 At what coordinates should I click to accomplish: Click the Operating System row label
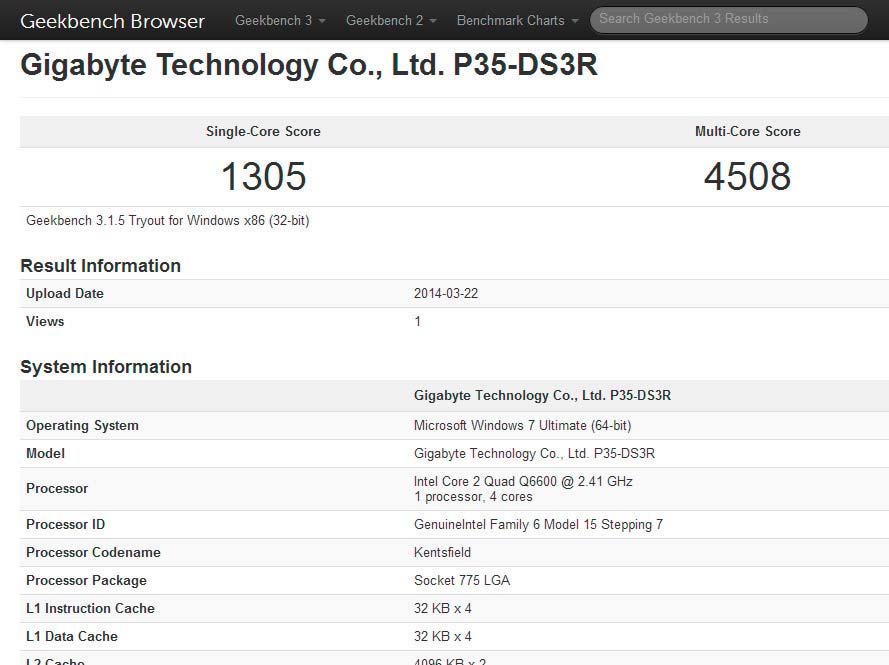[82, 426]
